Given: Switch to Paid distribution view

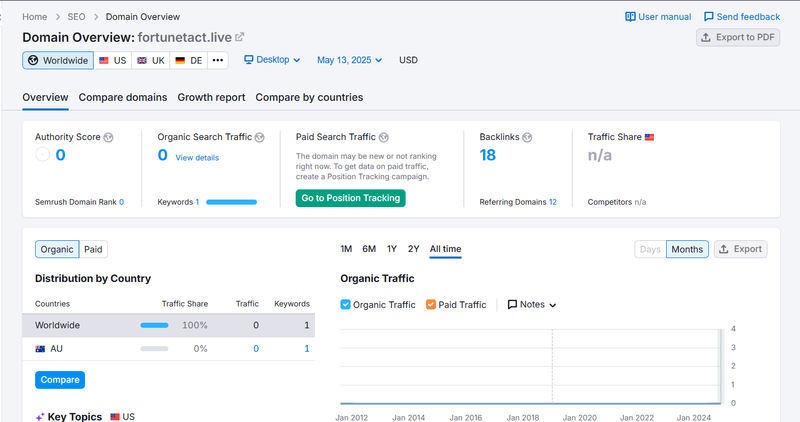Looking at the screenshot, I should (93, 250).
